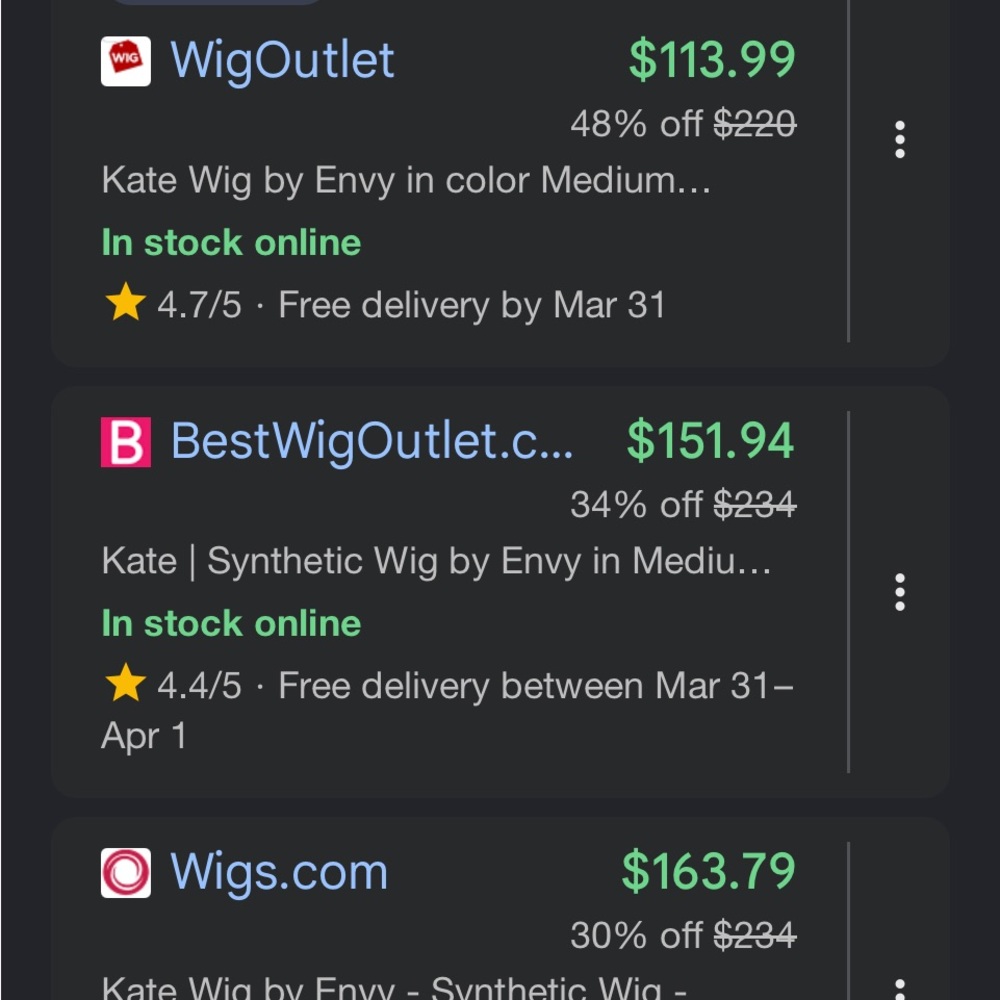Screen dimensions: 1000x1000
Task: Open the Wigs.com store link
Action: point(279,872)
